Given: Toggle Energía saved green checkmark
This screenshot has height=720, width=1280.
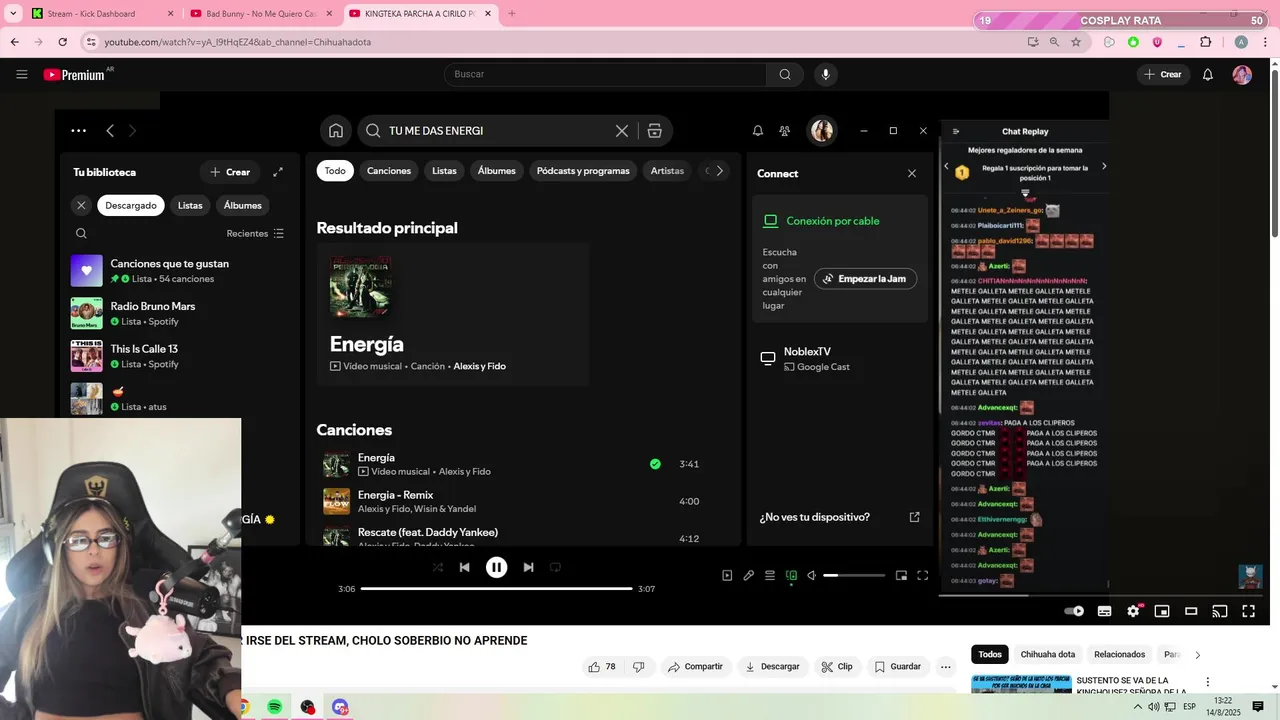Looking at the screenshot, I should pos(655,464).
